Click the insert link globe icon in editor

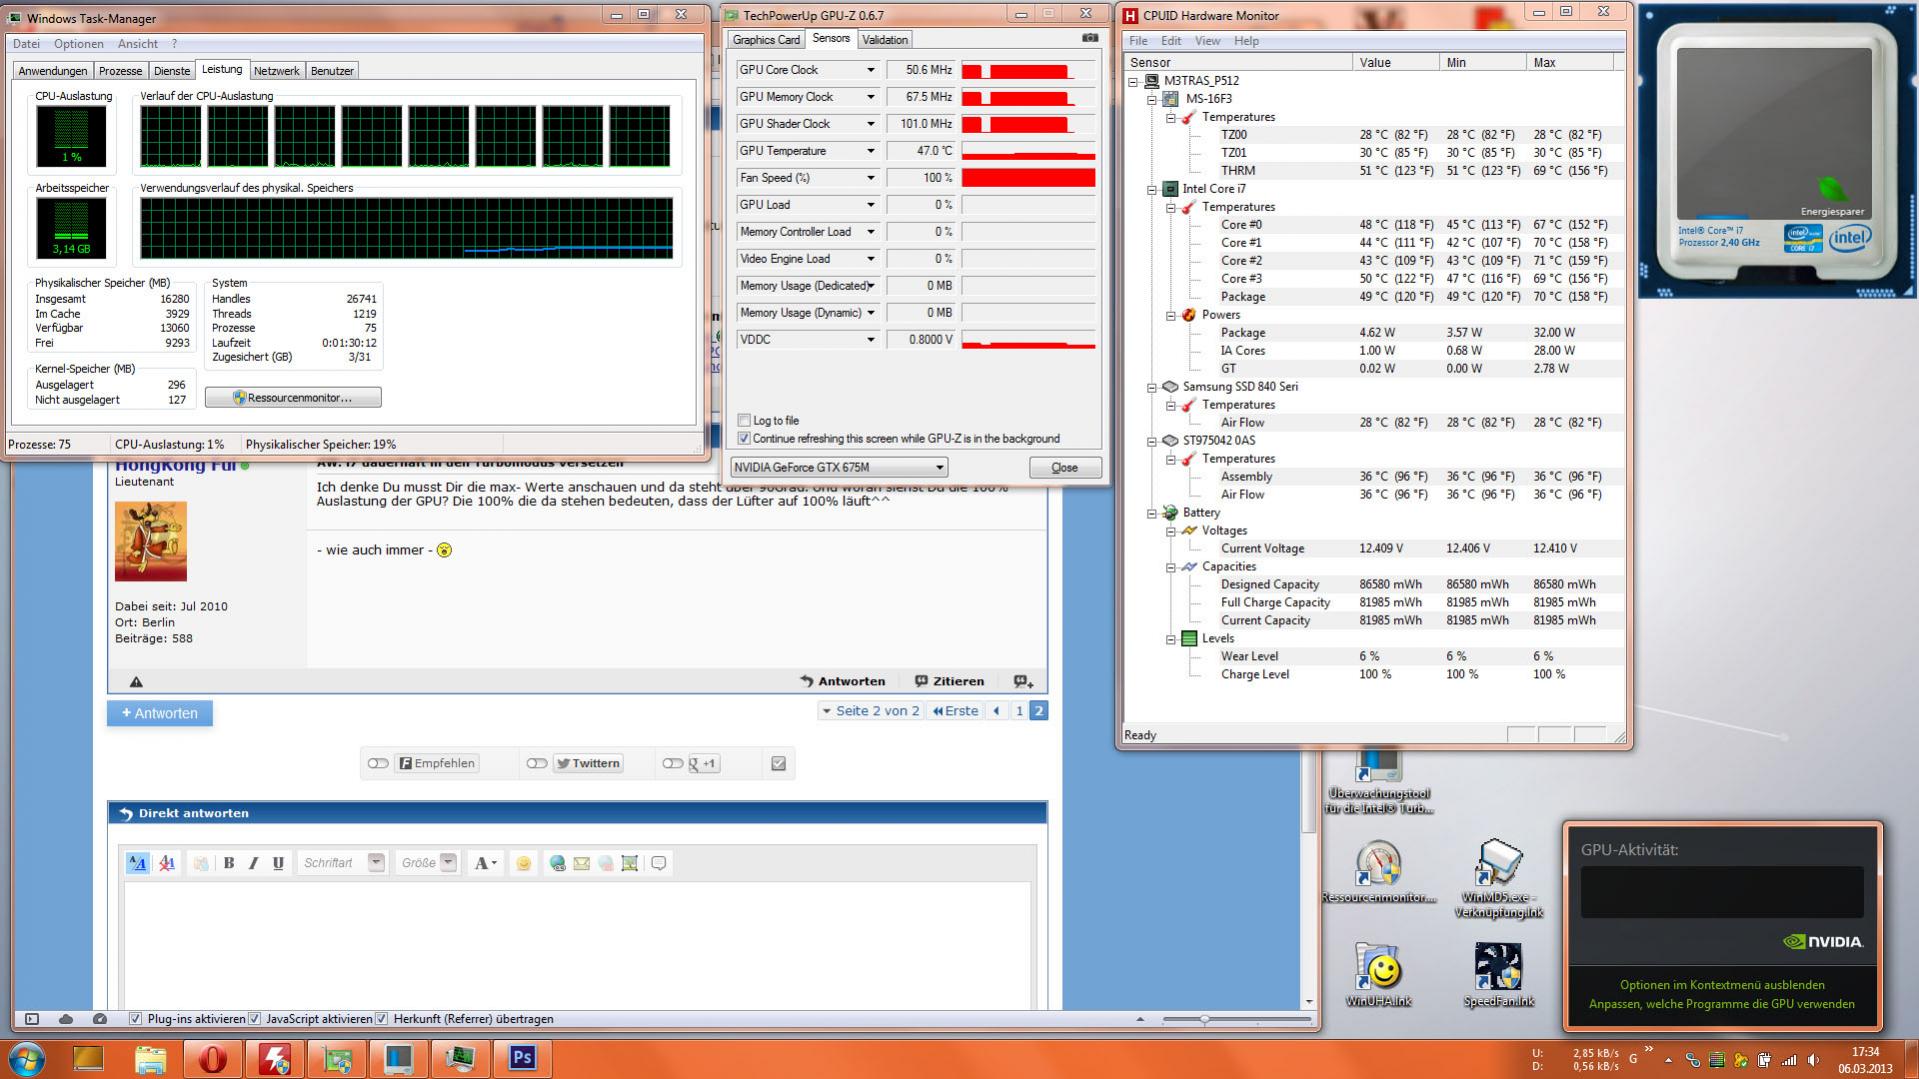[x=557, y=863]
